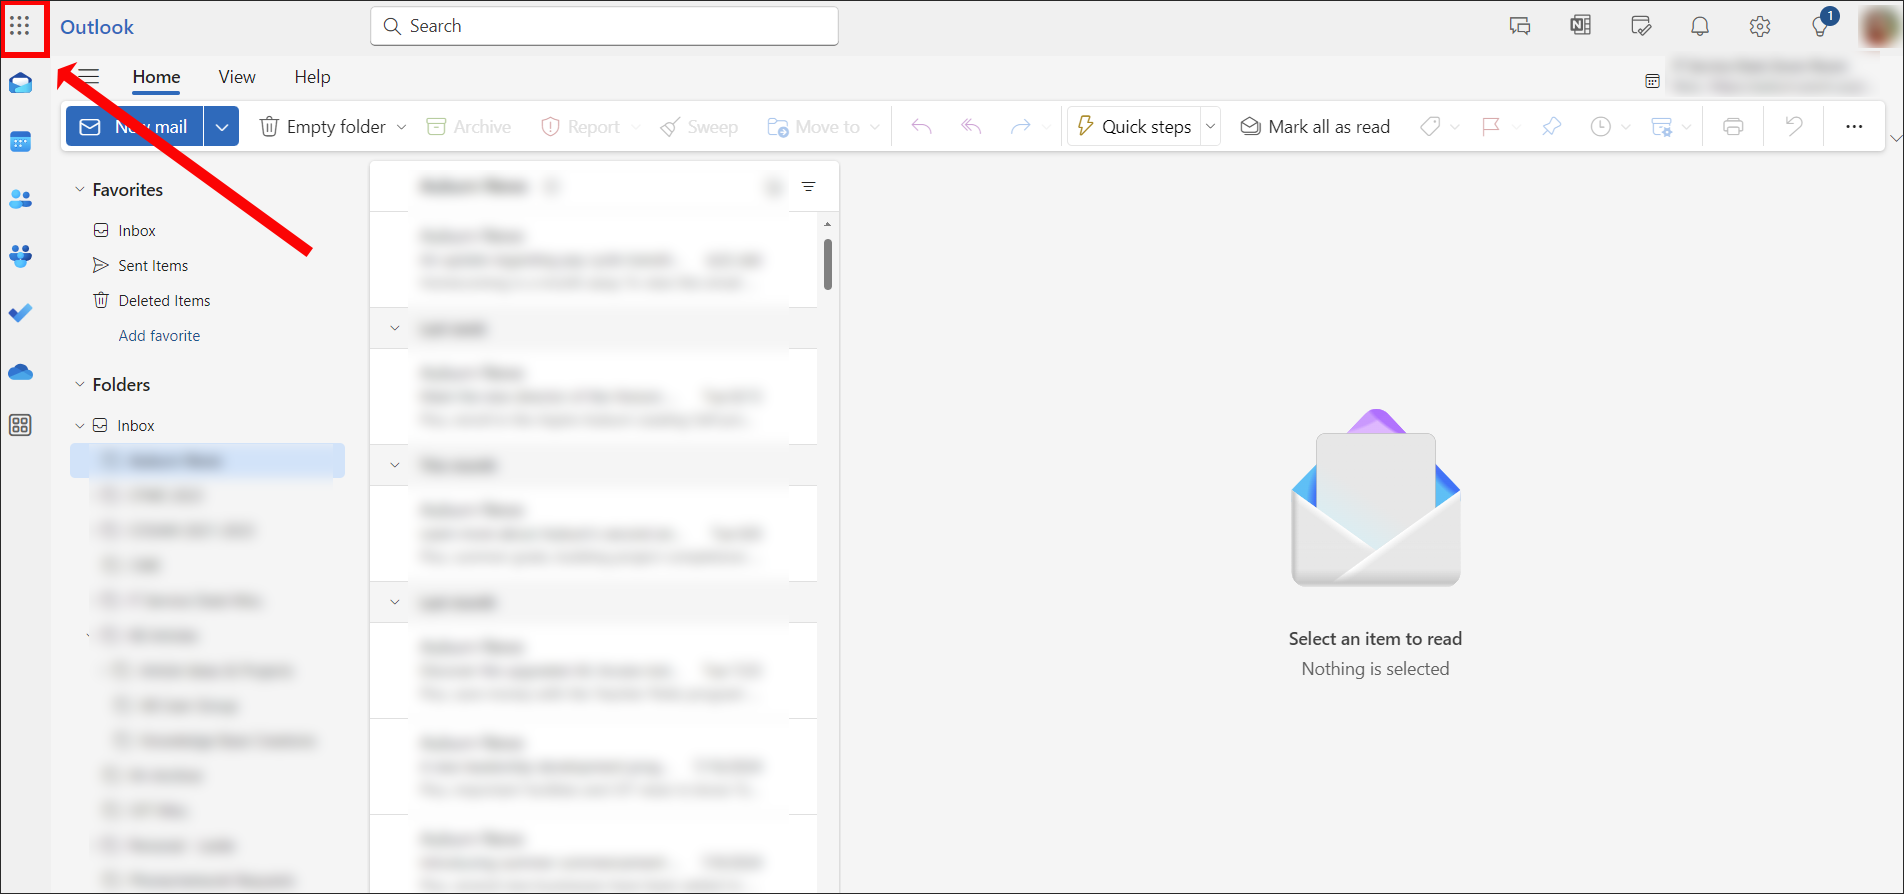1904x894 pixels.
Task: Open the app launcher waffle icon
Action: click(x=20, y=26)
